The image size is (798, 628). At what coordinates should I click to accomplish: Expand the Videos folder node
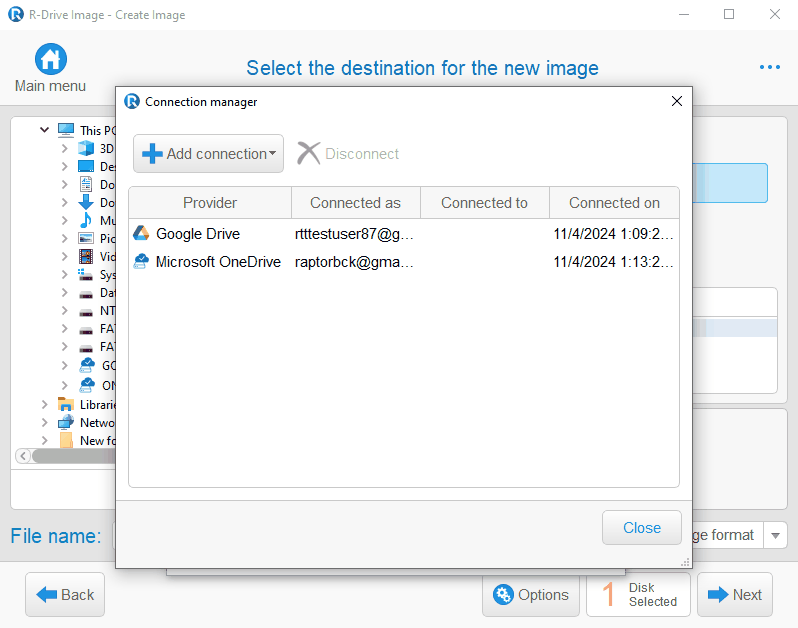(x=64, y=256)
